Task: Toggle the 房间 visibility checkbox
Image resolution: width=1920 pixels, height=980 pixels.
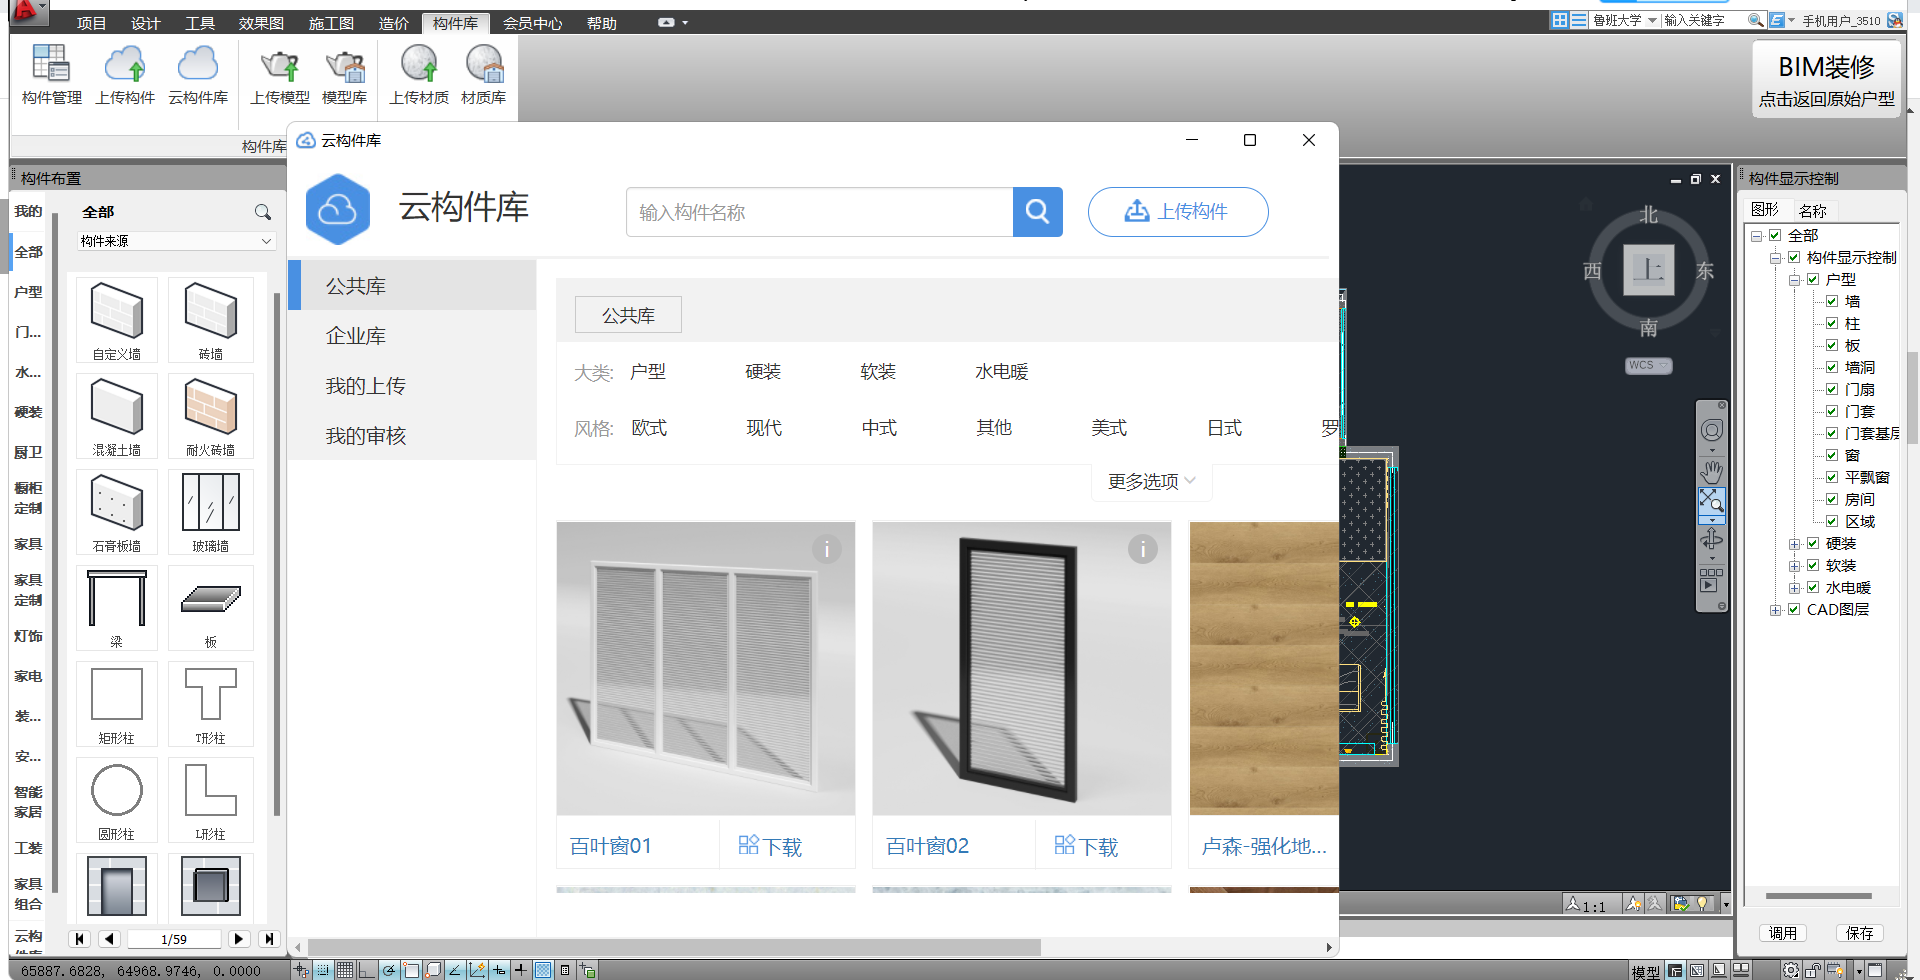Action: [x=1832, y=499]
